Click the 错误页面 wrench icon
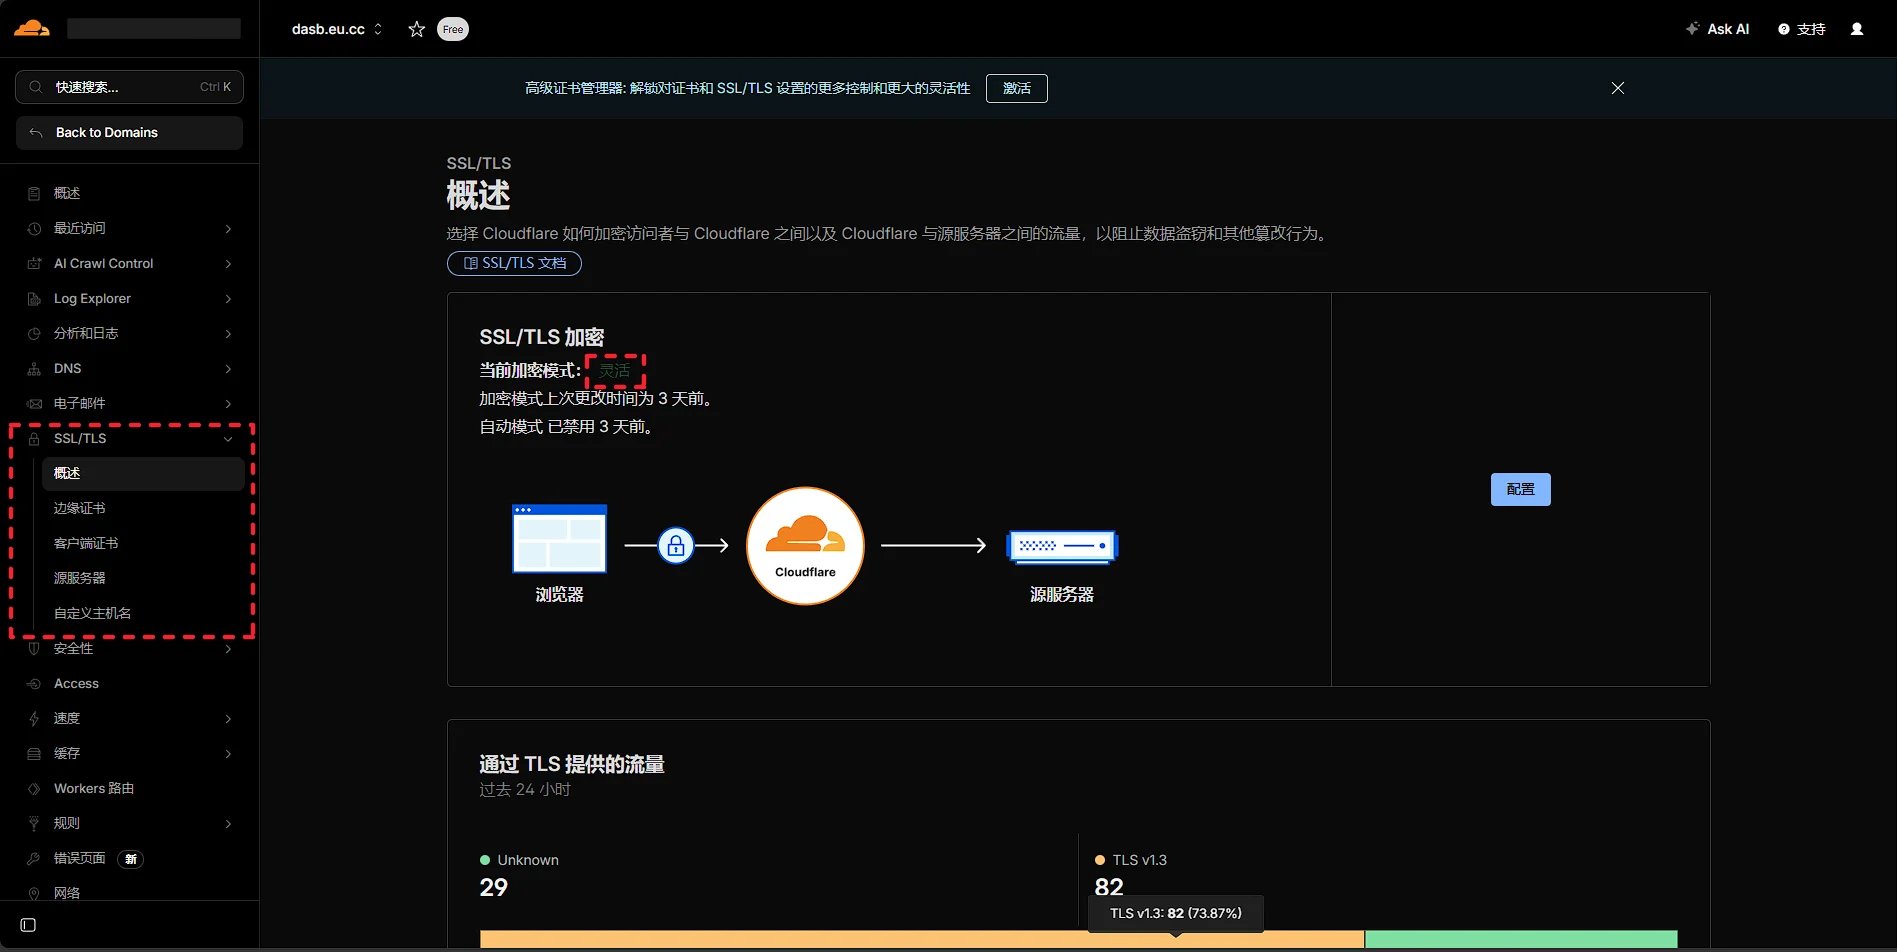The width and height of the screenshot is (1897, 952). [34, 859]
